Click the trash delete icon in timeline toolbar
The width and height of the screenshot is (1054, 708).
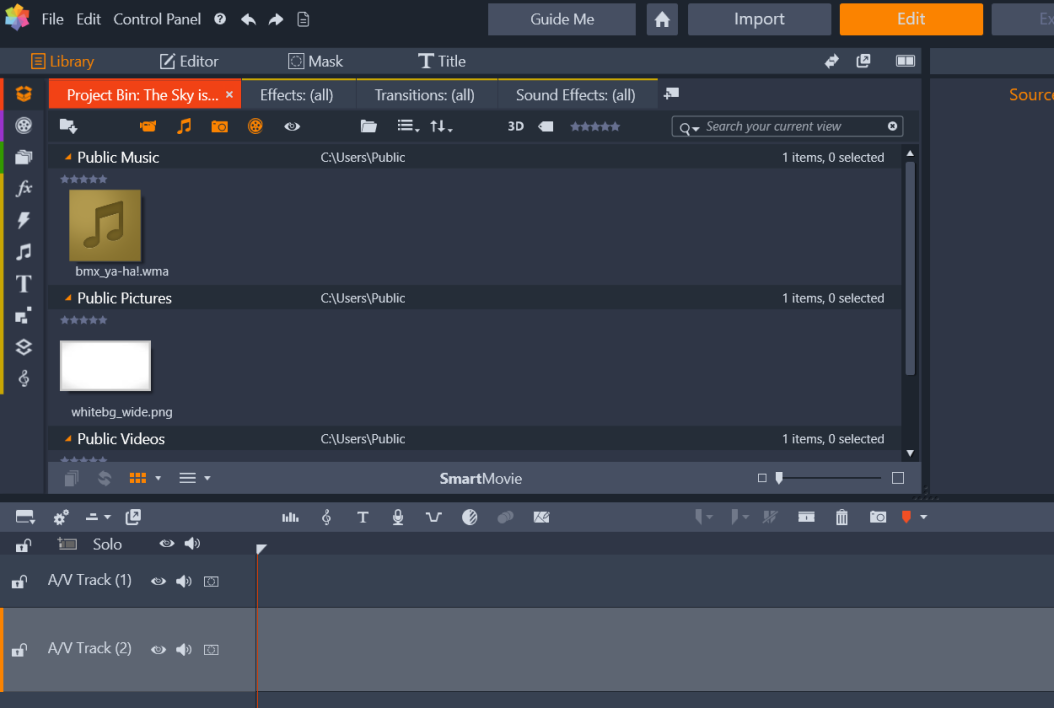coord(842,517)
